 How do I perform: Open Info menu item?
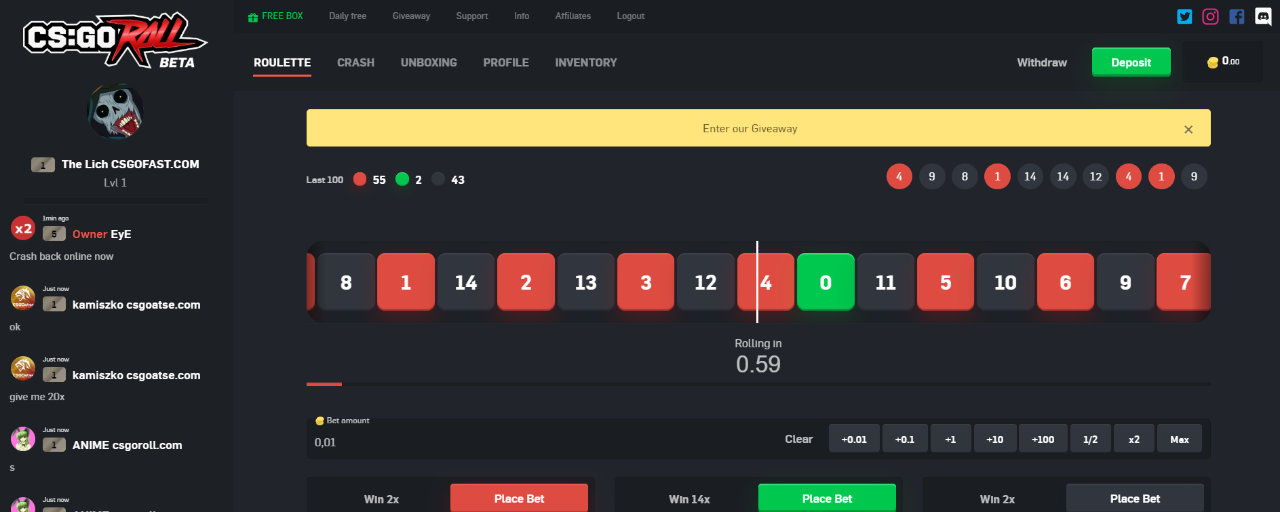(522, 16)
